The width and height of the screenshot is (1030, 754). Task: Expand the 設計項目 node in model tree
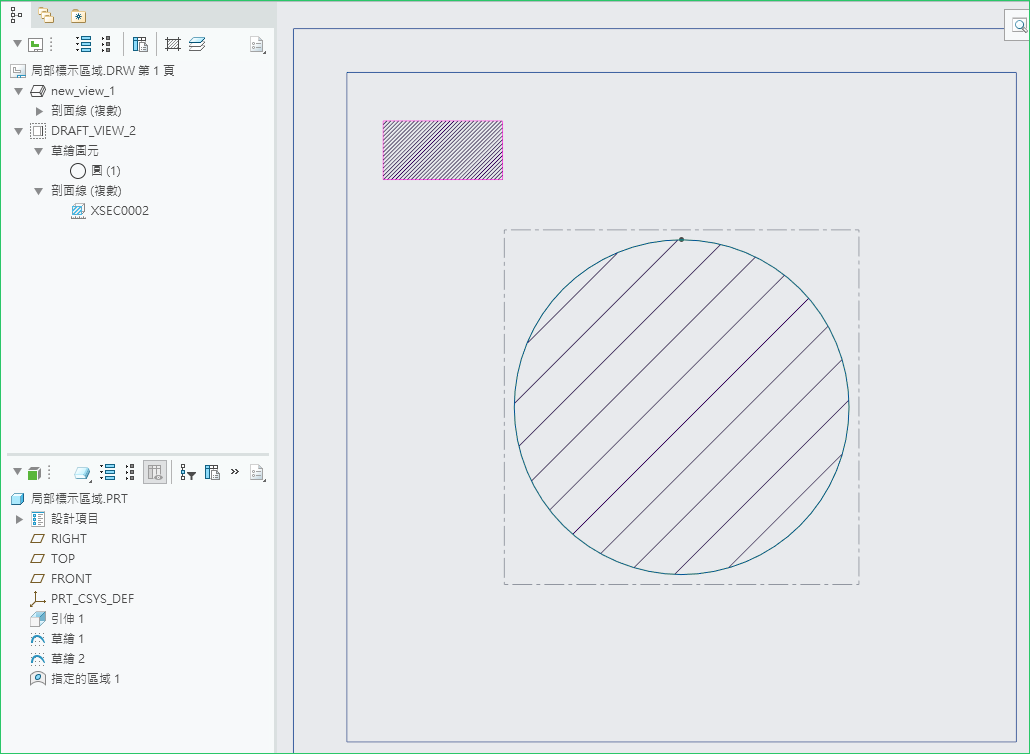(19, 519)
